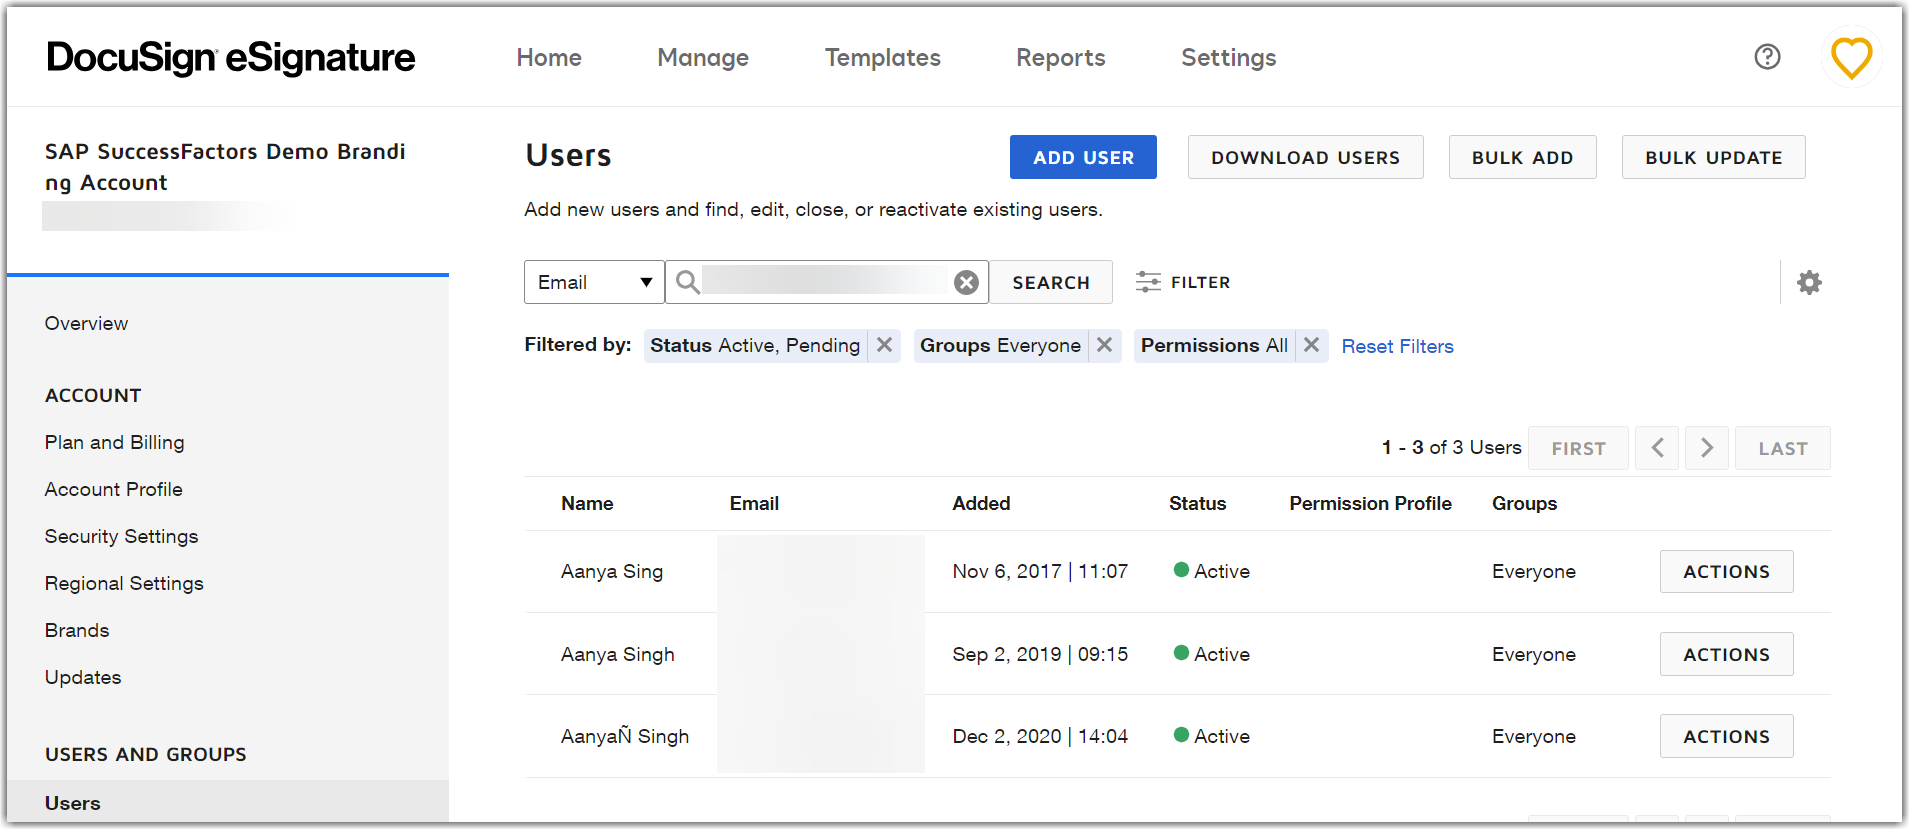Viewport: 1910px width, 830px height.
Task: Open Plan and Billing settings
Action: 114,442
